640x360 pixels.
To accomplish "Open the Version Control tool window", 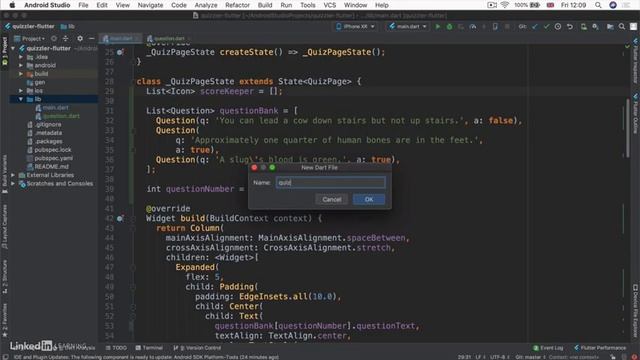I will coord(197,348).
